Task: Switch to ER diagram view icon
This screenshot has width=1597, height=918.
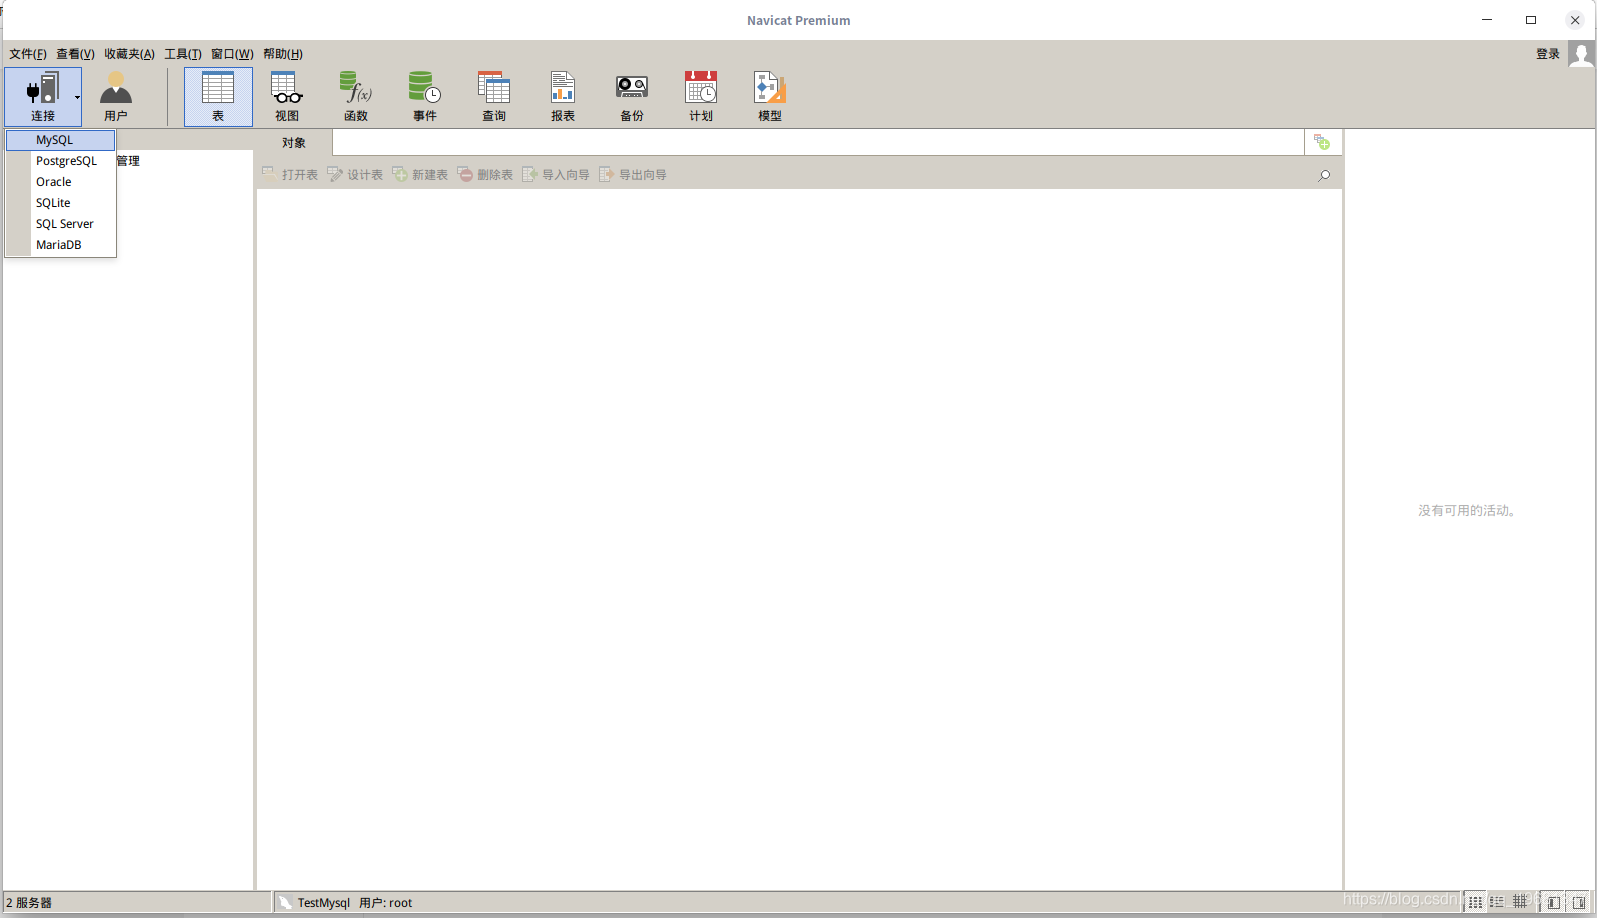Action: click(1520, 902)
